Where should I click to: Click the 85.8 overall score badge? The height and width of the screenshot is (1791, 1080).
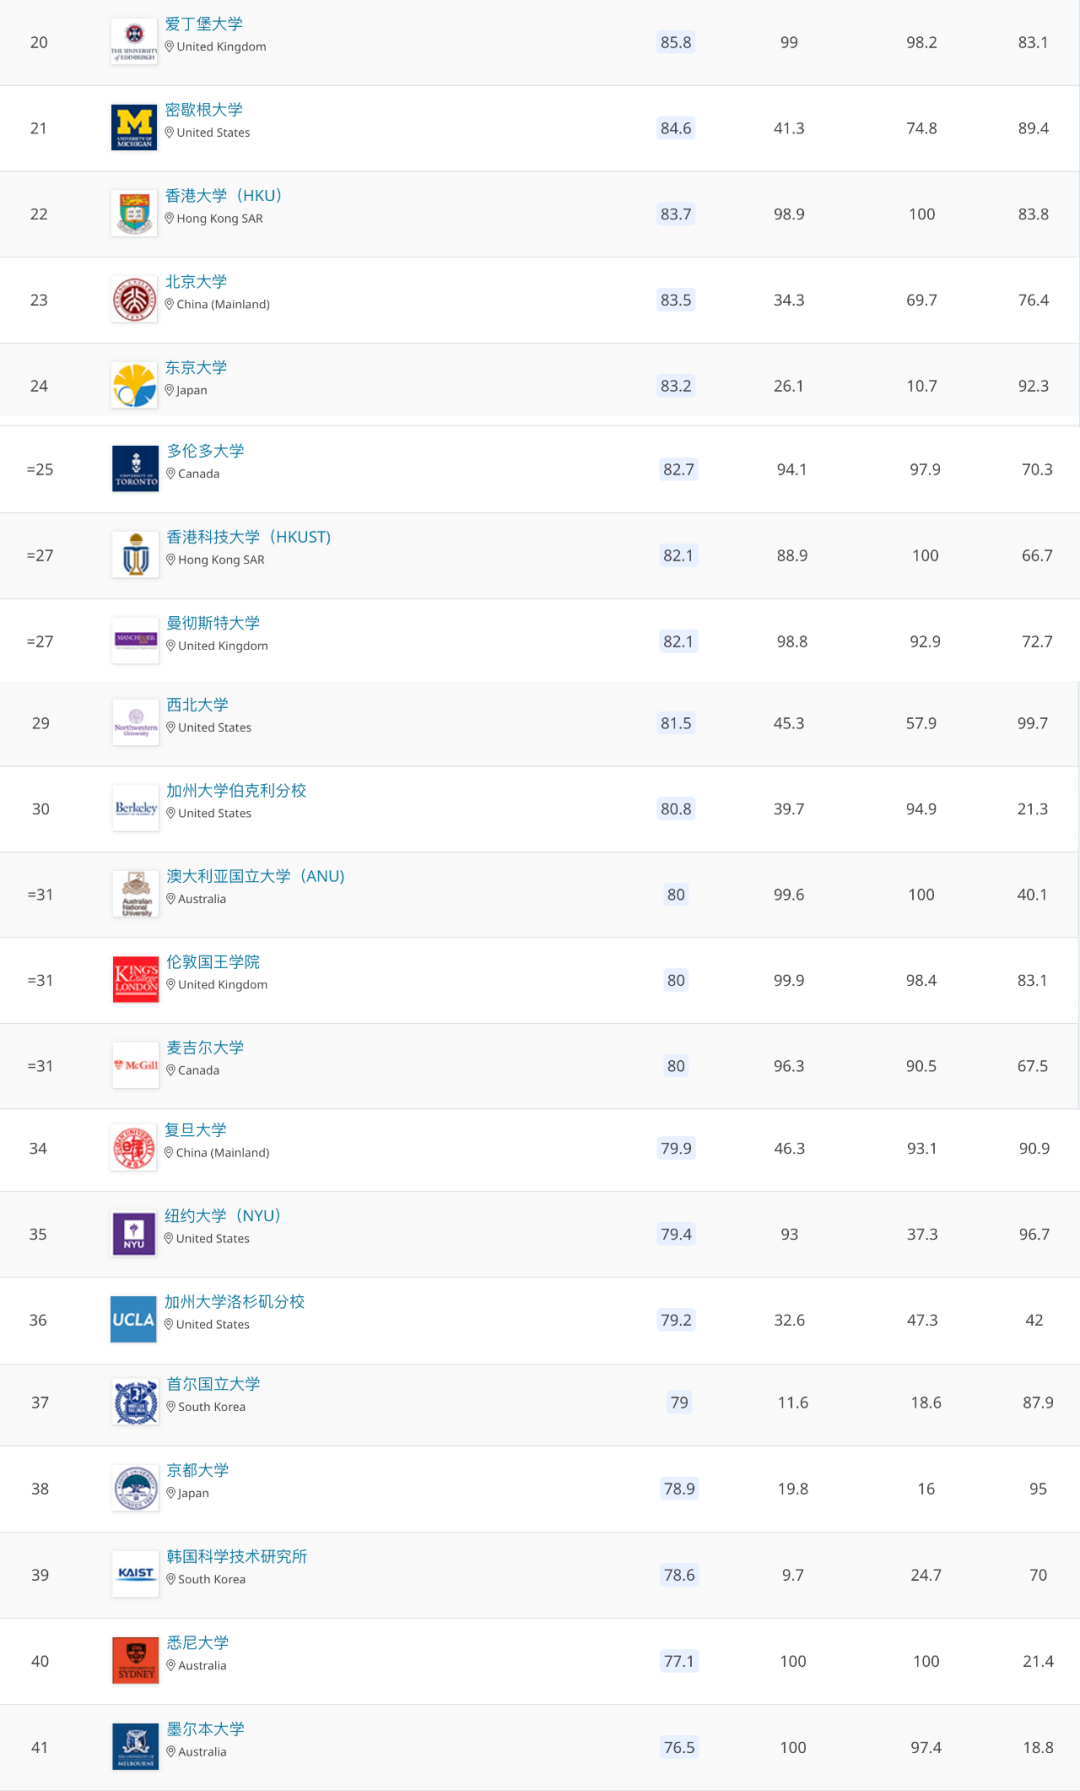tap(676, 42)
